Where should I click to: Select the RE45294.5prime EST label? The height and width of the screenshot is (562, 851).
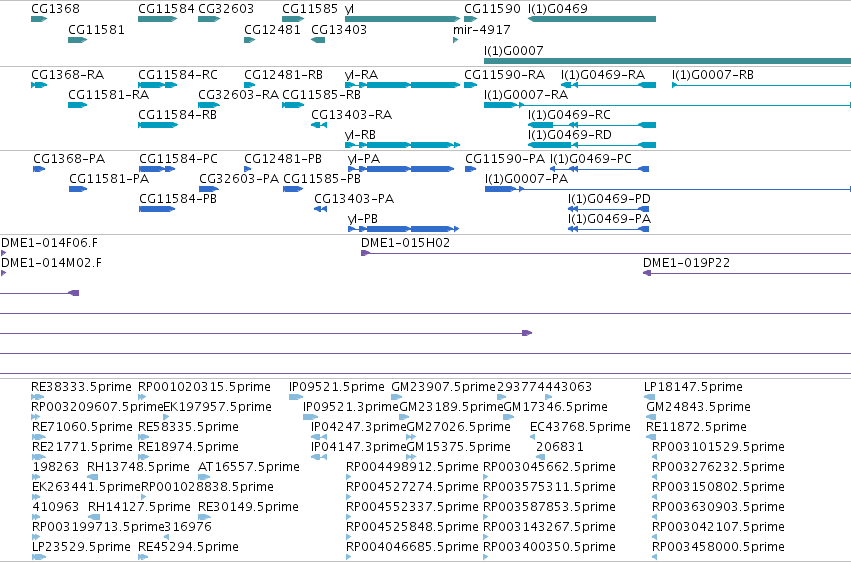pyautogui.click(x=188, y=547)
